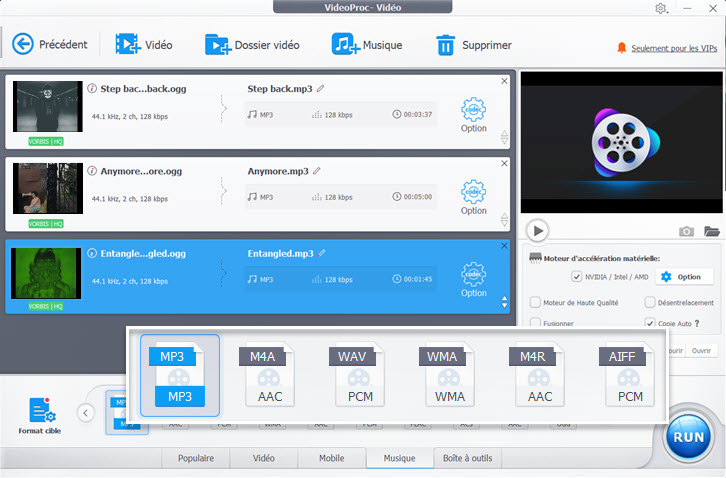Select the Step back thumbnail
This screenshot has height=478, width=726.
point(48,107)
